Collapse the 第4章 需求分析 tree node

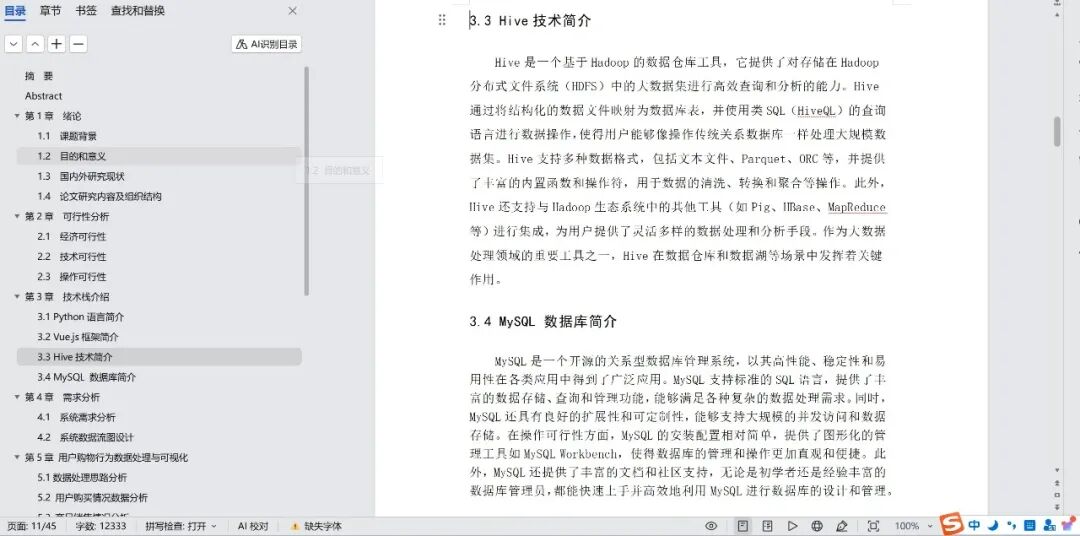pyautogui.click(x=17, y=398)
